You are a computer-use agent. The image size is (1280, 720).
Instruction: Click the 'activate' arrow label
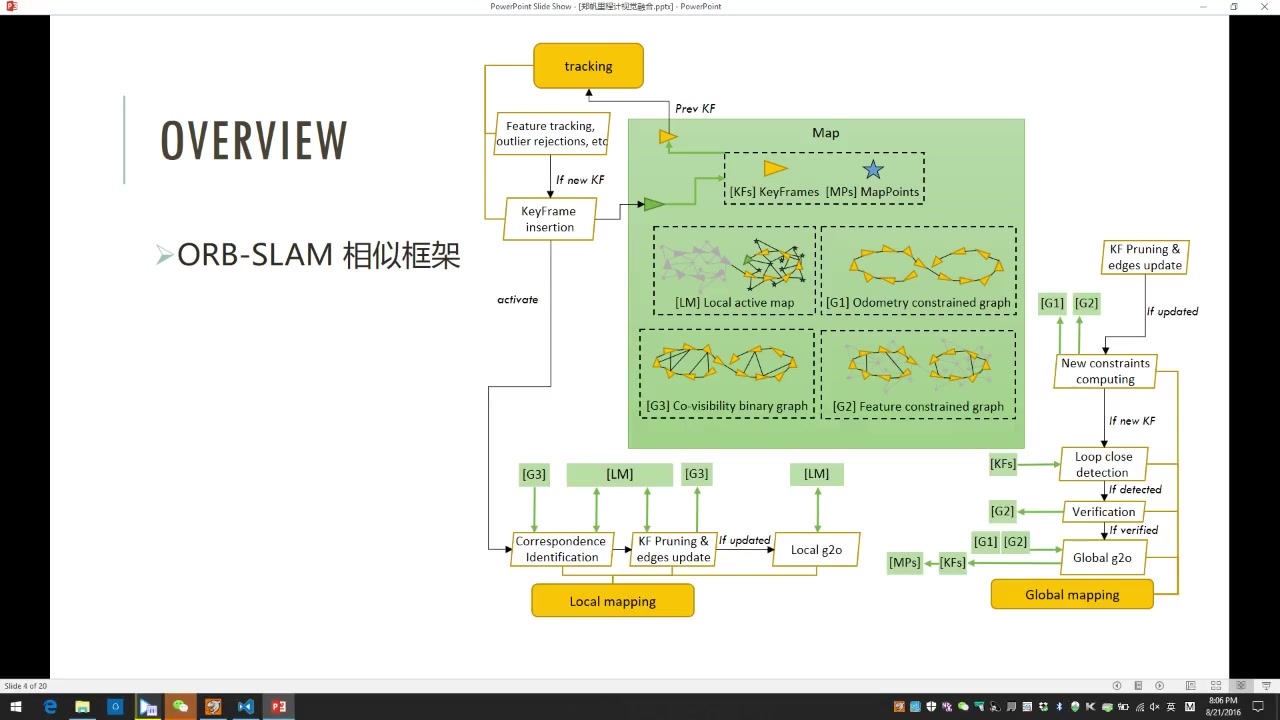tap(517, 300)
